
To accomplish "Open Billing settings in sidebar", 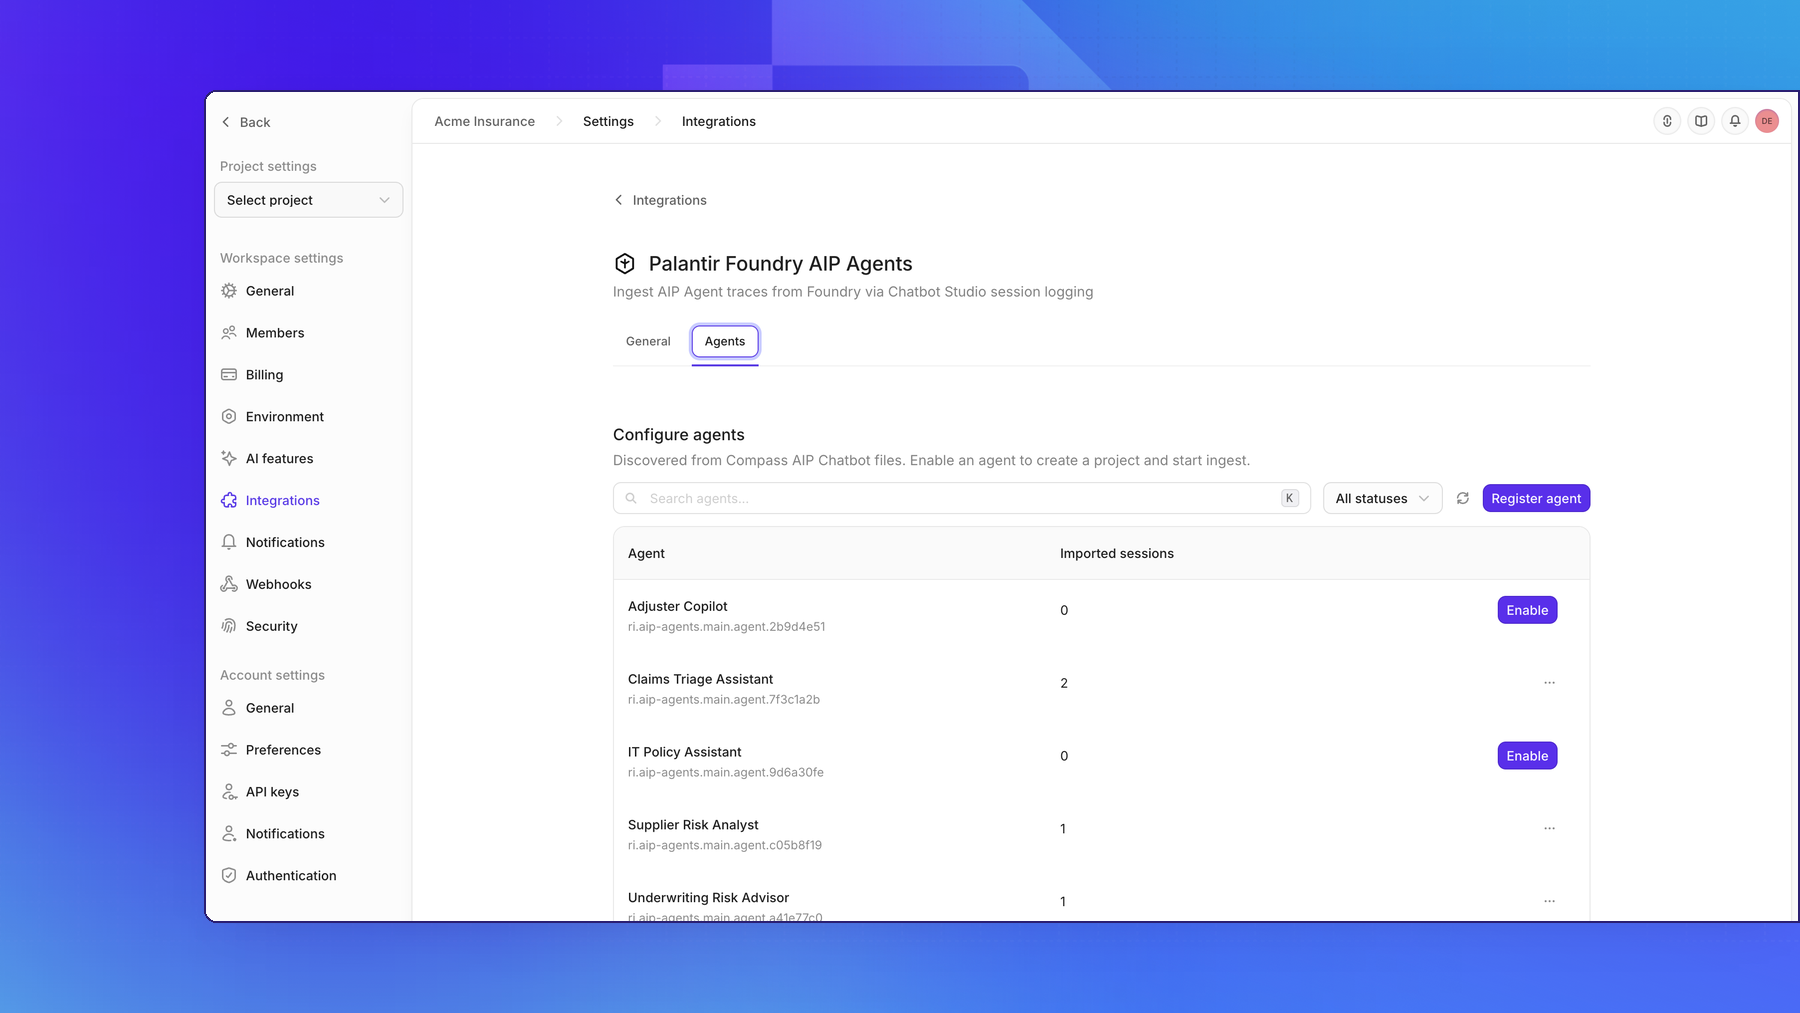I will pyautogui.click(x=264, y=375).
